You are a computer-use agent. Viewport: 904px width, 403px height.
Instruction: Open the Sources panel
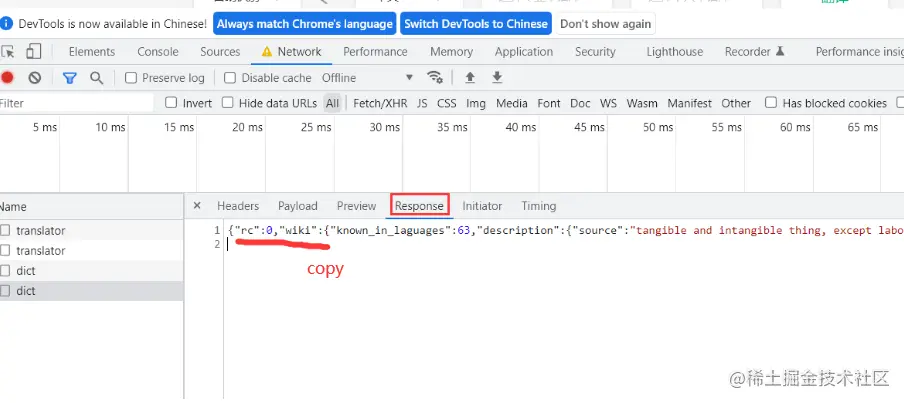click(x=220, y=52)
